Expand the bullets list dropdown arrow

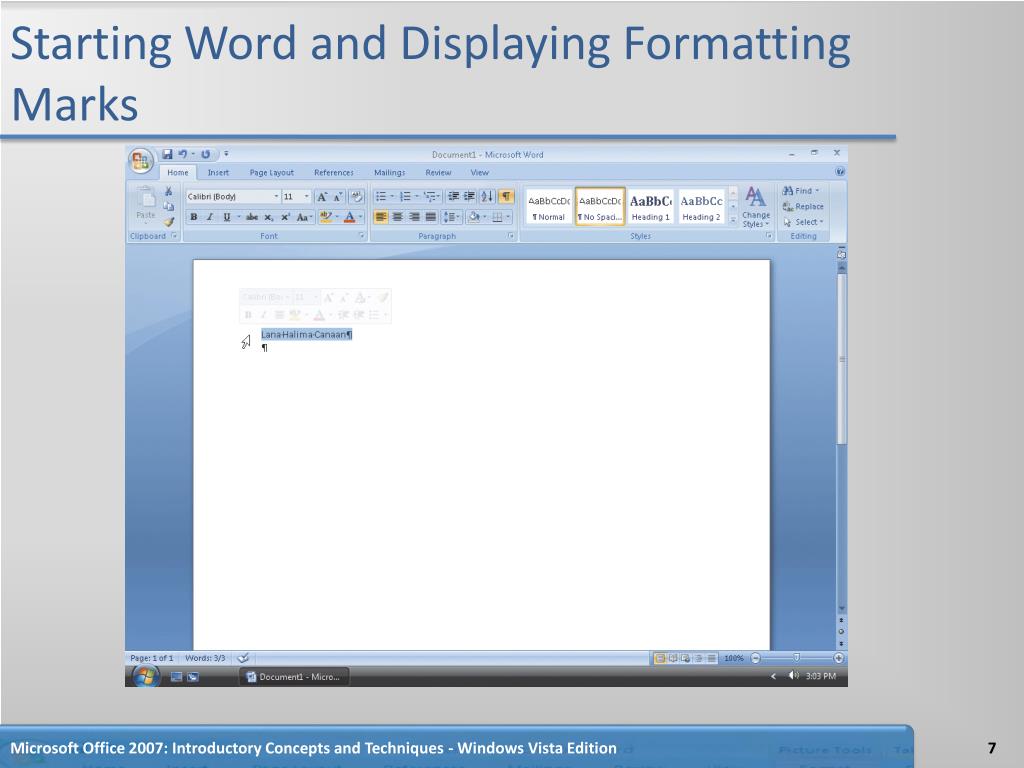point(392,197)
